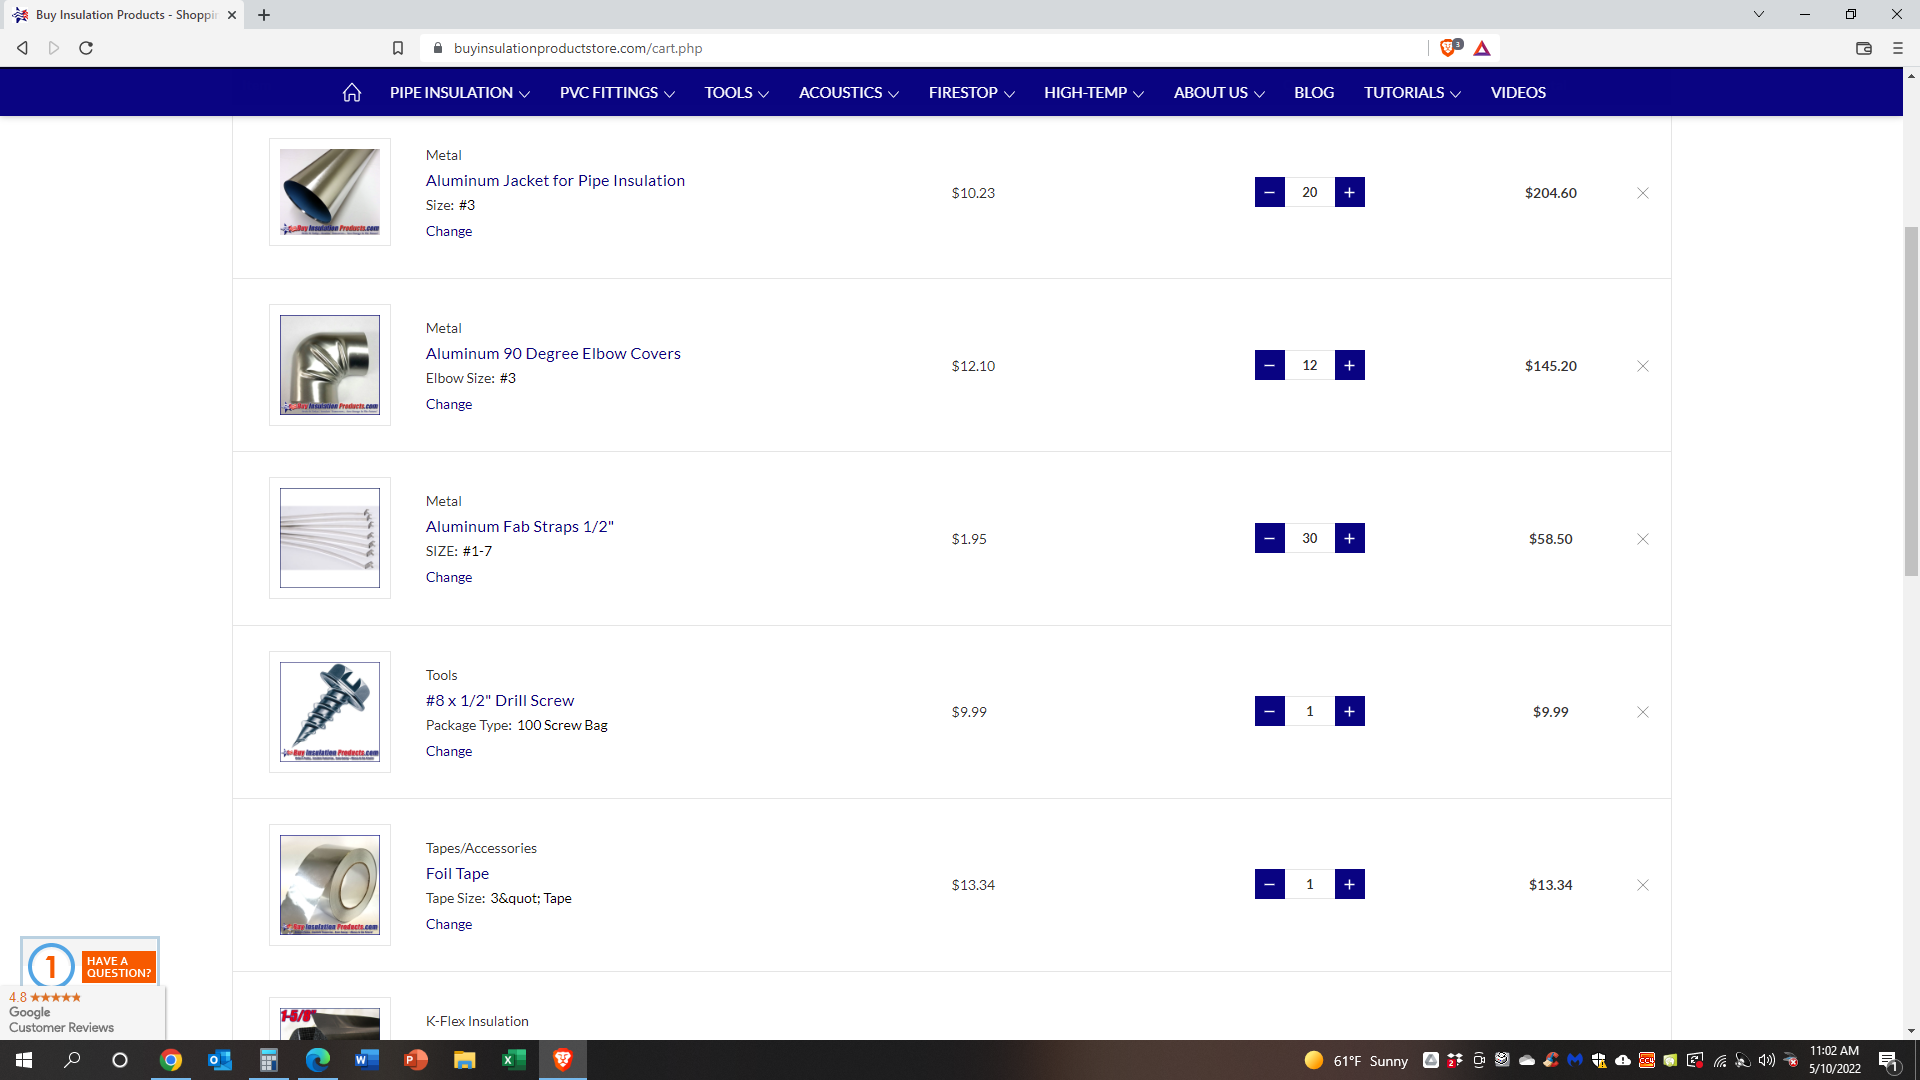
Task: Remove Aluminum Fab Straps from cart
Action: [x=1642, y=539]
